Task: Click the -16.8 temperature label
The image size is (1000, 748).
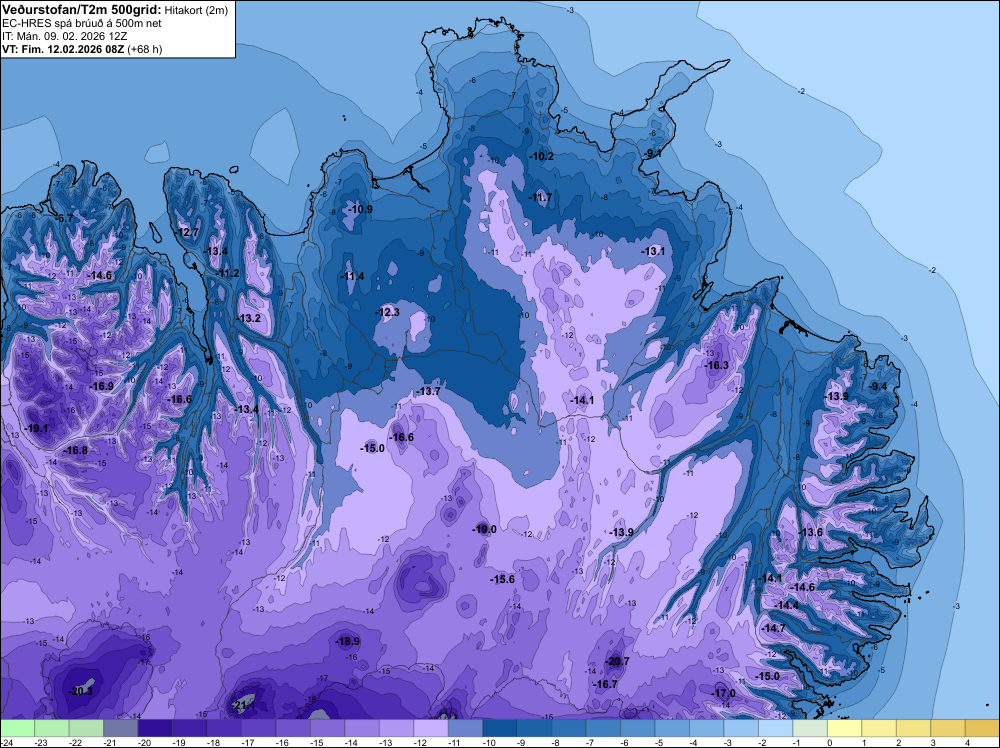Action: (x=76, y=450)
